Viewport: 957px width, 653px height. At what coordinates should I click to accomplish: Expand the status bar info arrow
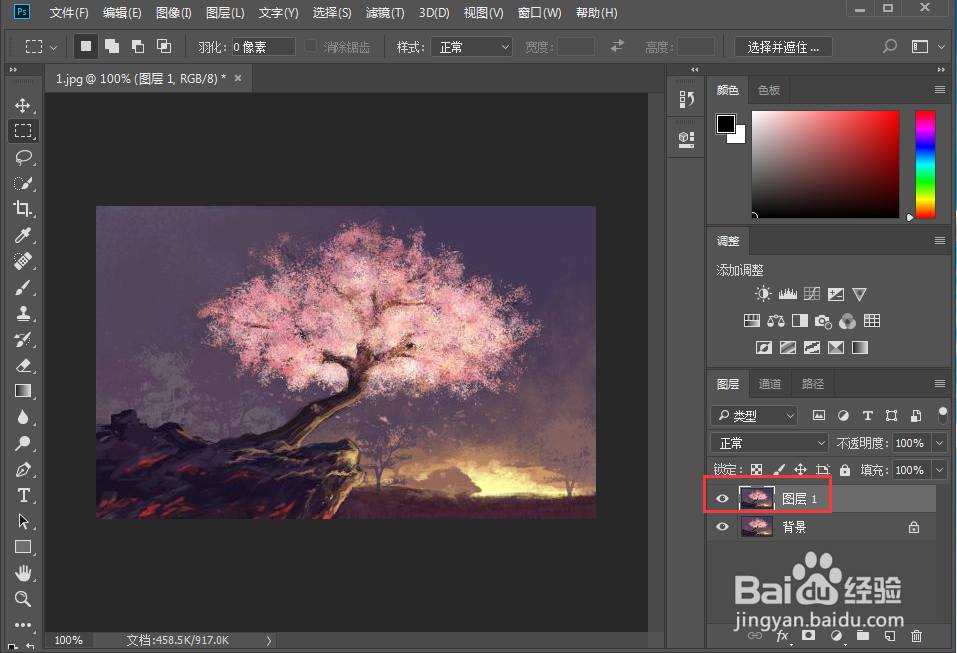[269, 640]
